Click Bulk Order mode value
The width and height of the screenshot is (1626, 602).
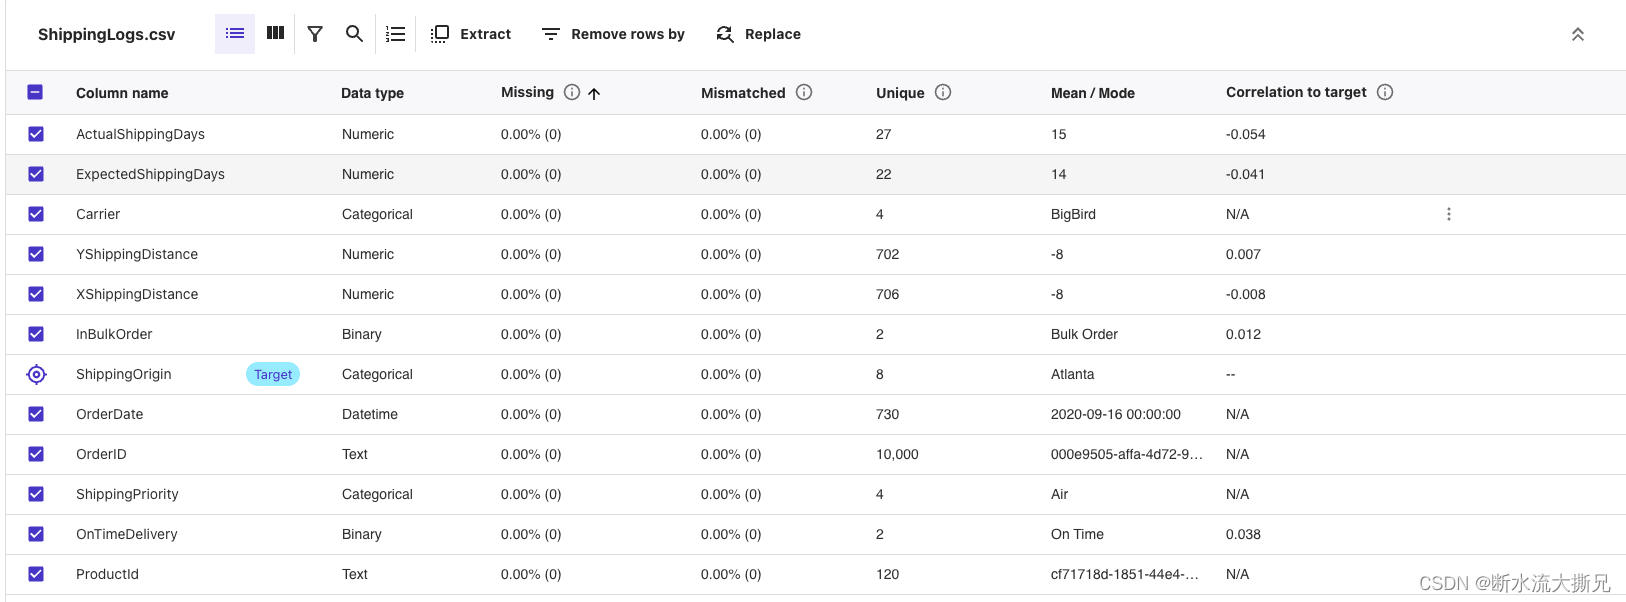(1084, 334)
